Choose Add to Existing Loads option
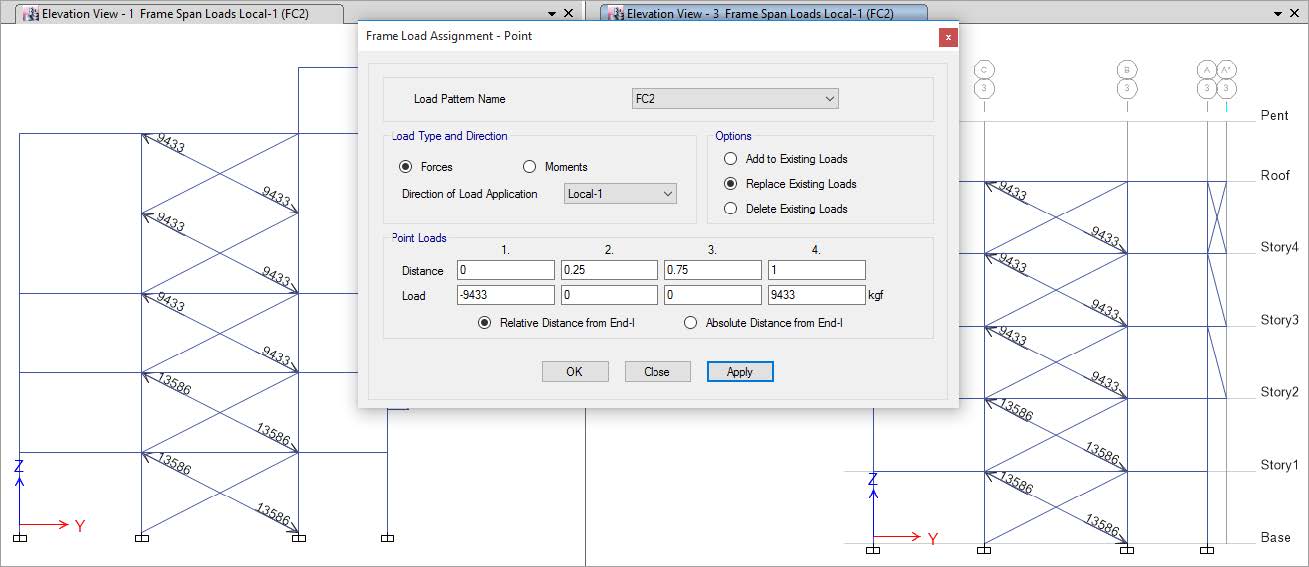 click(x=731, y=159)
